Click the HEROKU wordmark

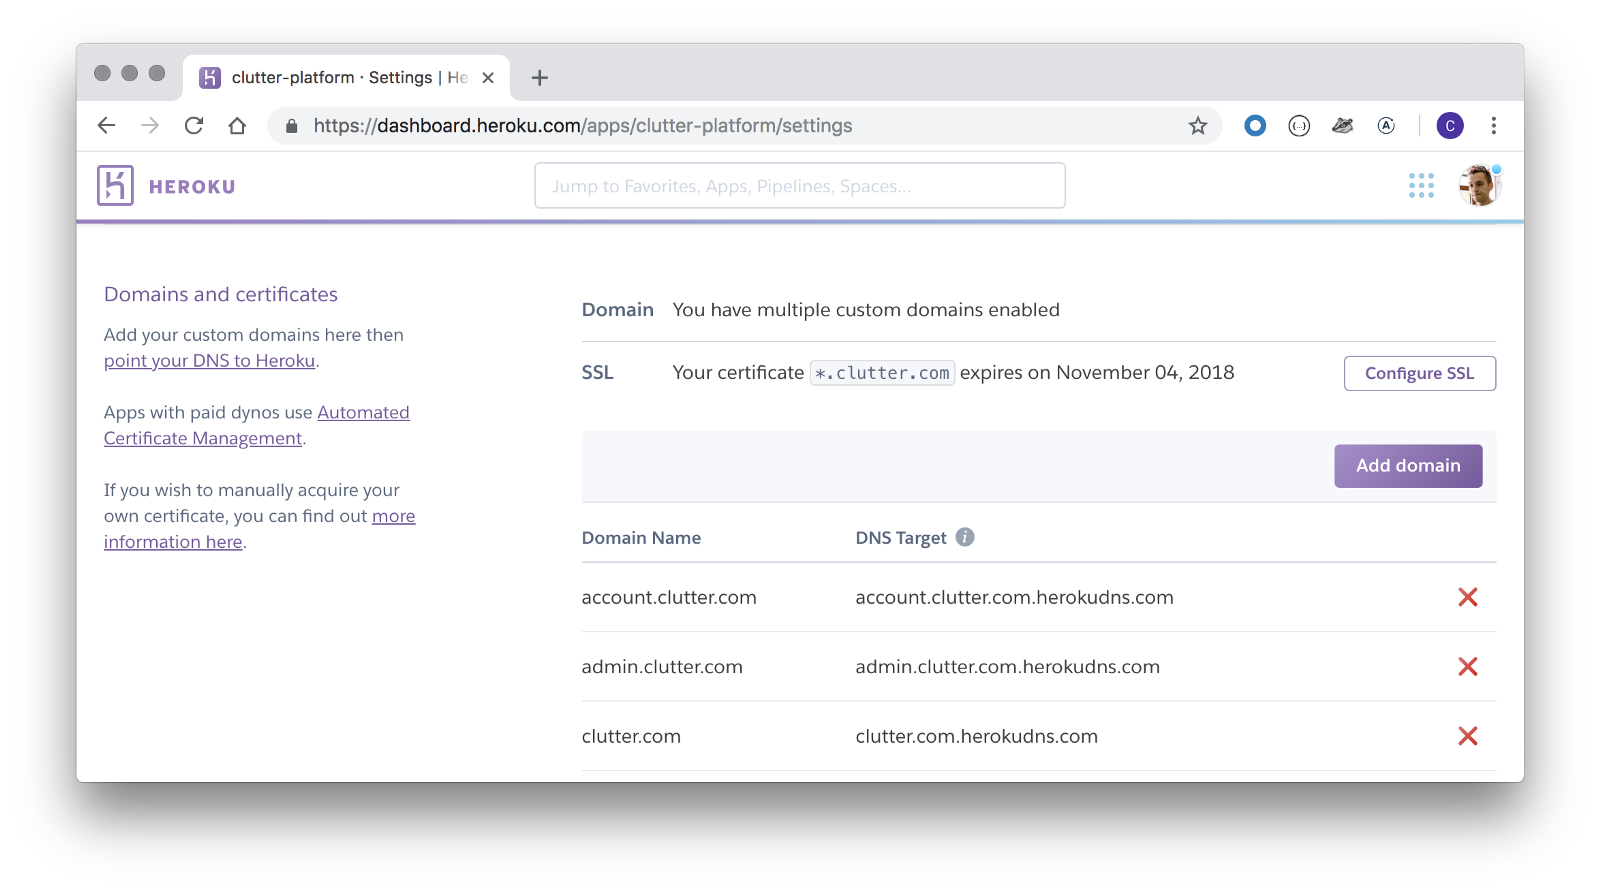192,187
